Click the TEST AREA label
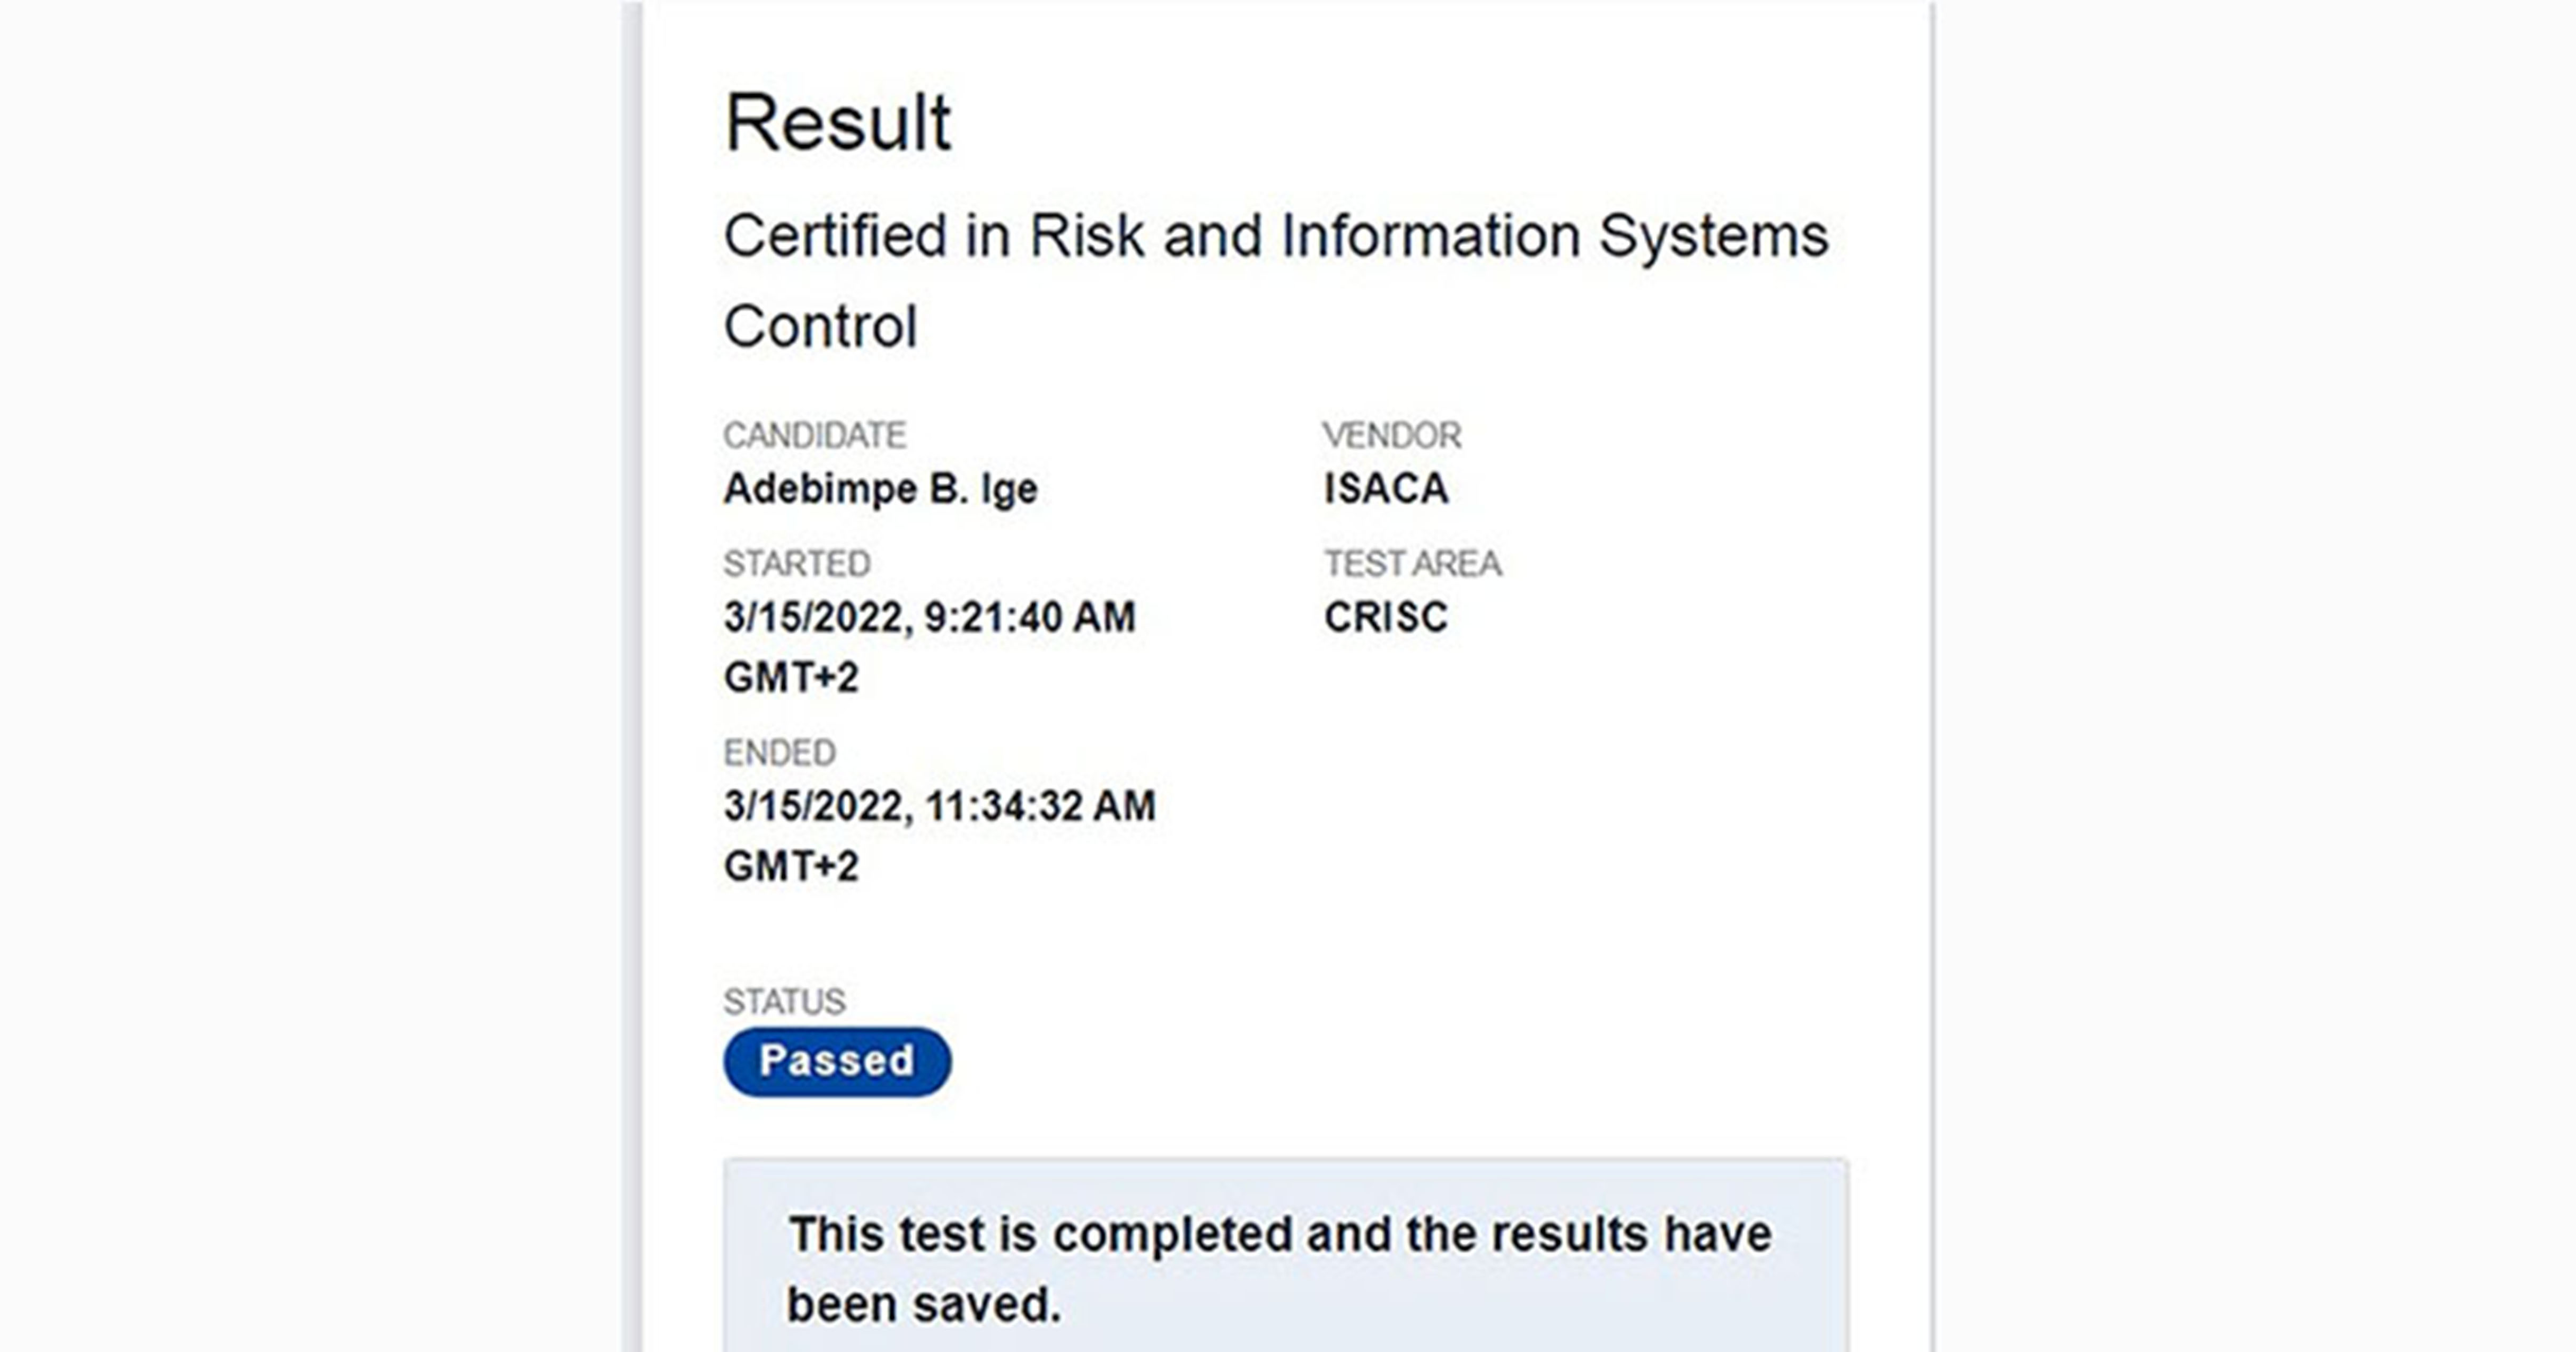Screen dimensions: 2576x1352 point(1412,564)
